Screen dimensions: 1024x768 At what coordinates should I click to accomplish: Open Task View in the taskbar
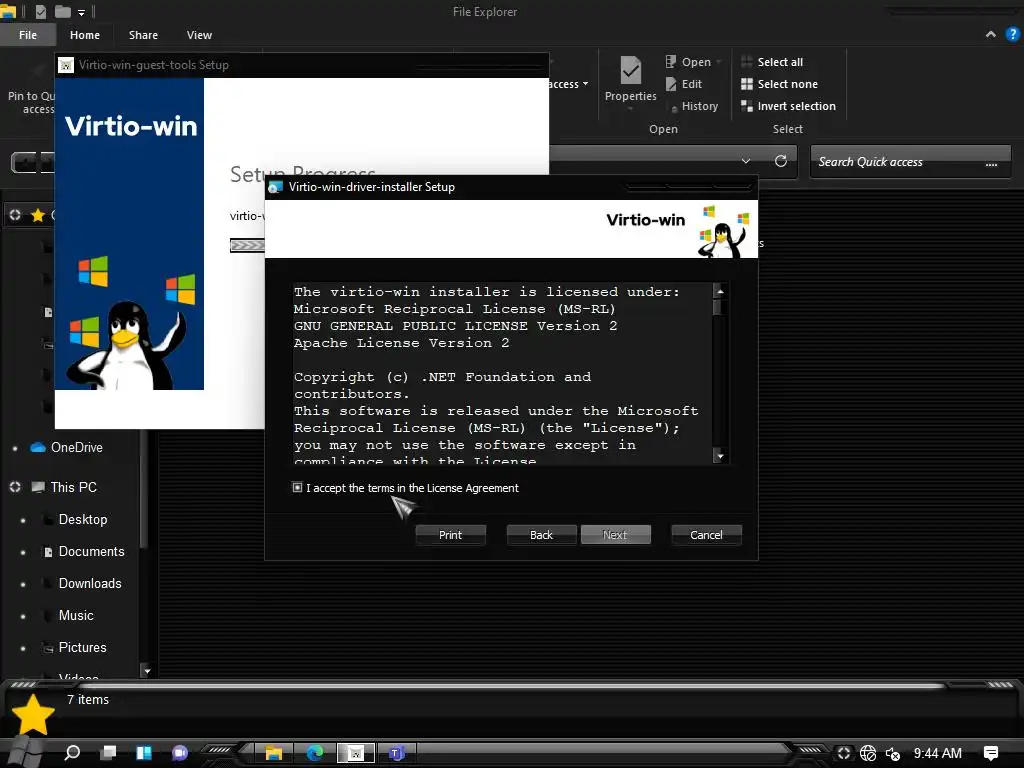108,753
